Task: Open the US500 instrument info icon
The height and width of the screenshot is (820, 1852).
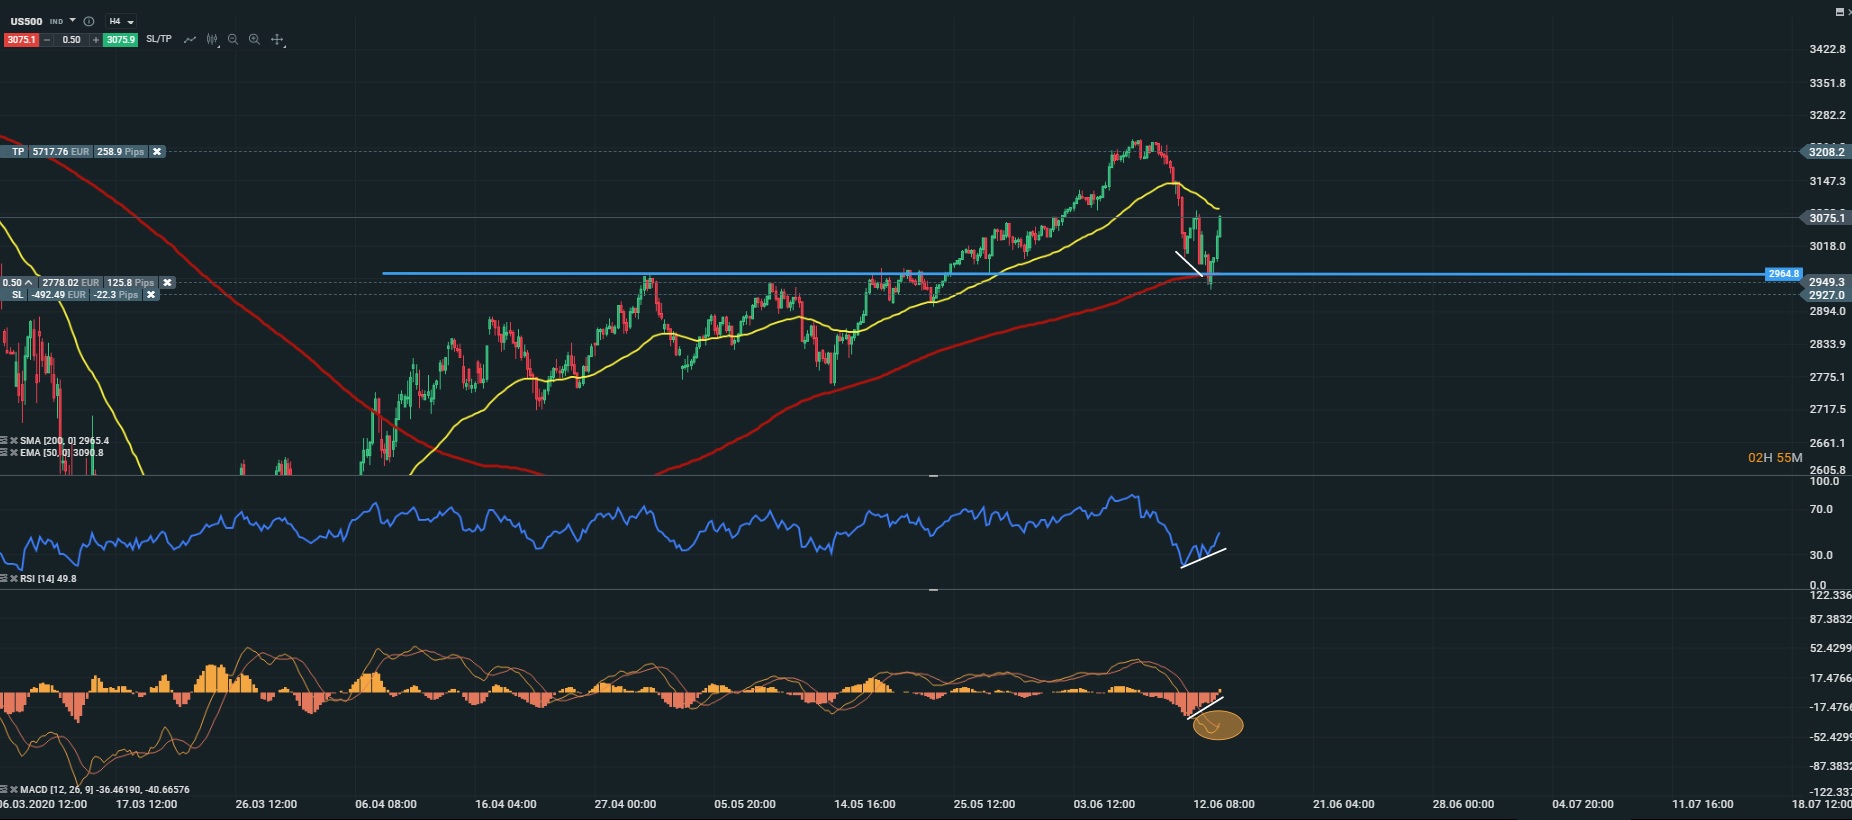Action: coord(89,21)
